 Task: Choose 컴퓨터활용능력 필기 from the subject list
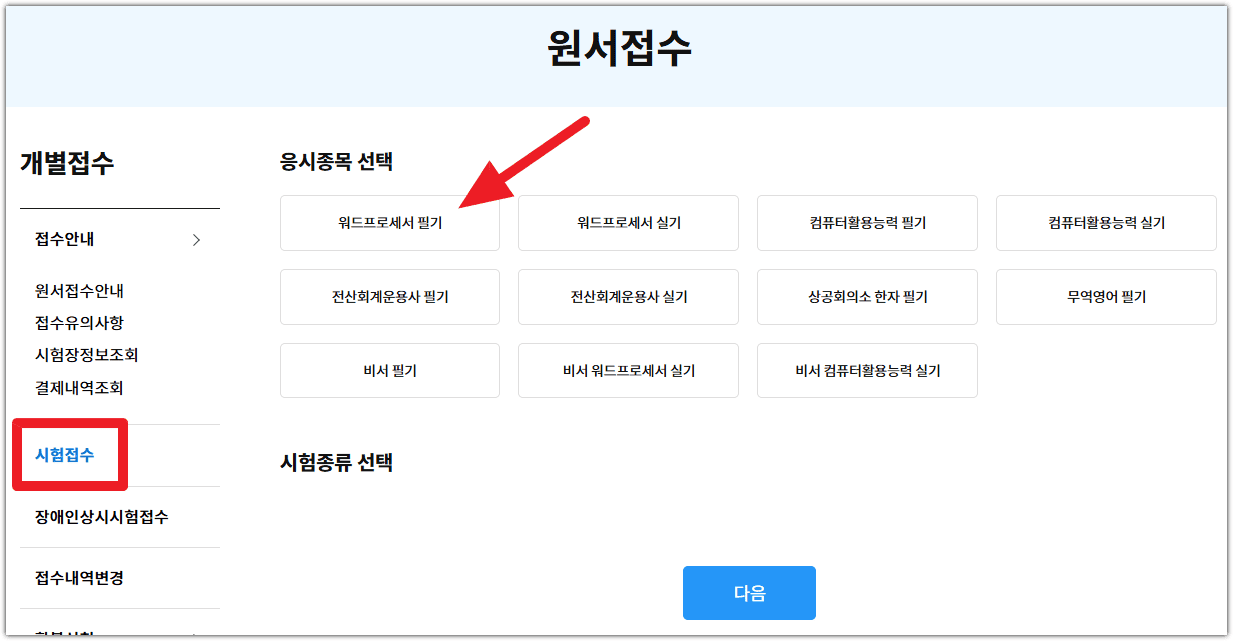pos(867,223)
